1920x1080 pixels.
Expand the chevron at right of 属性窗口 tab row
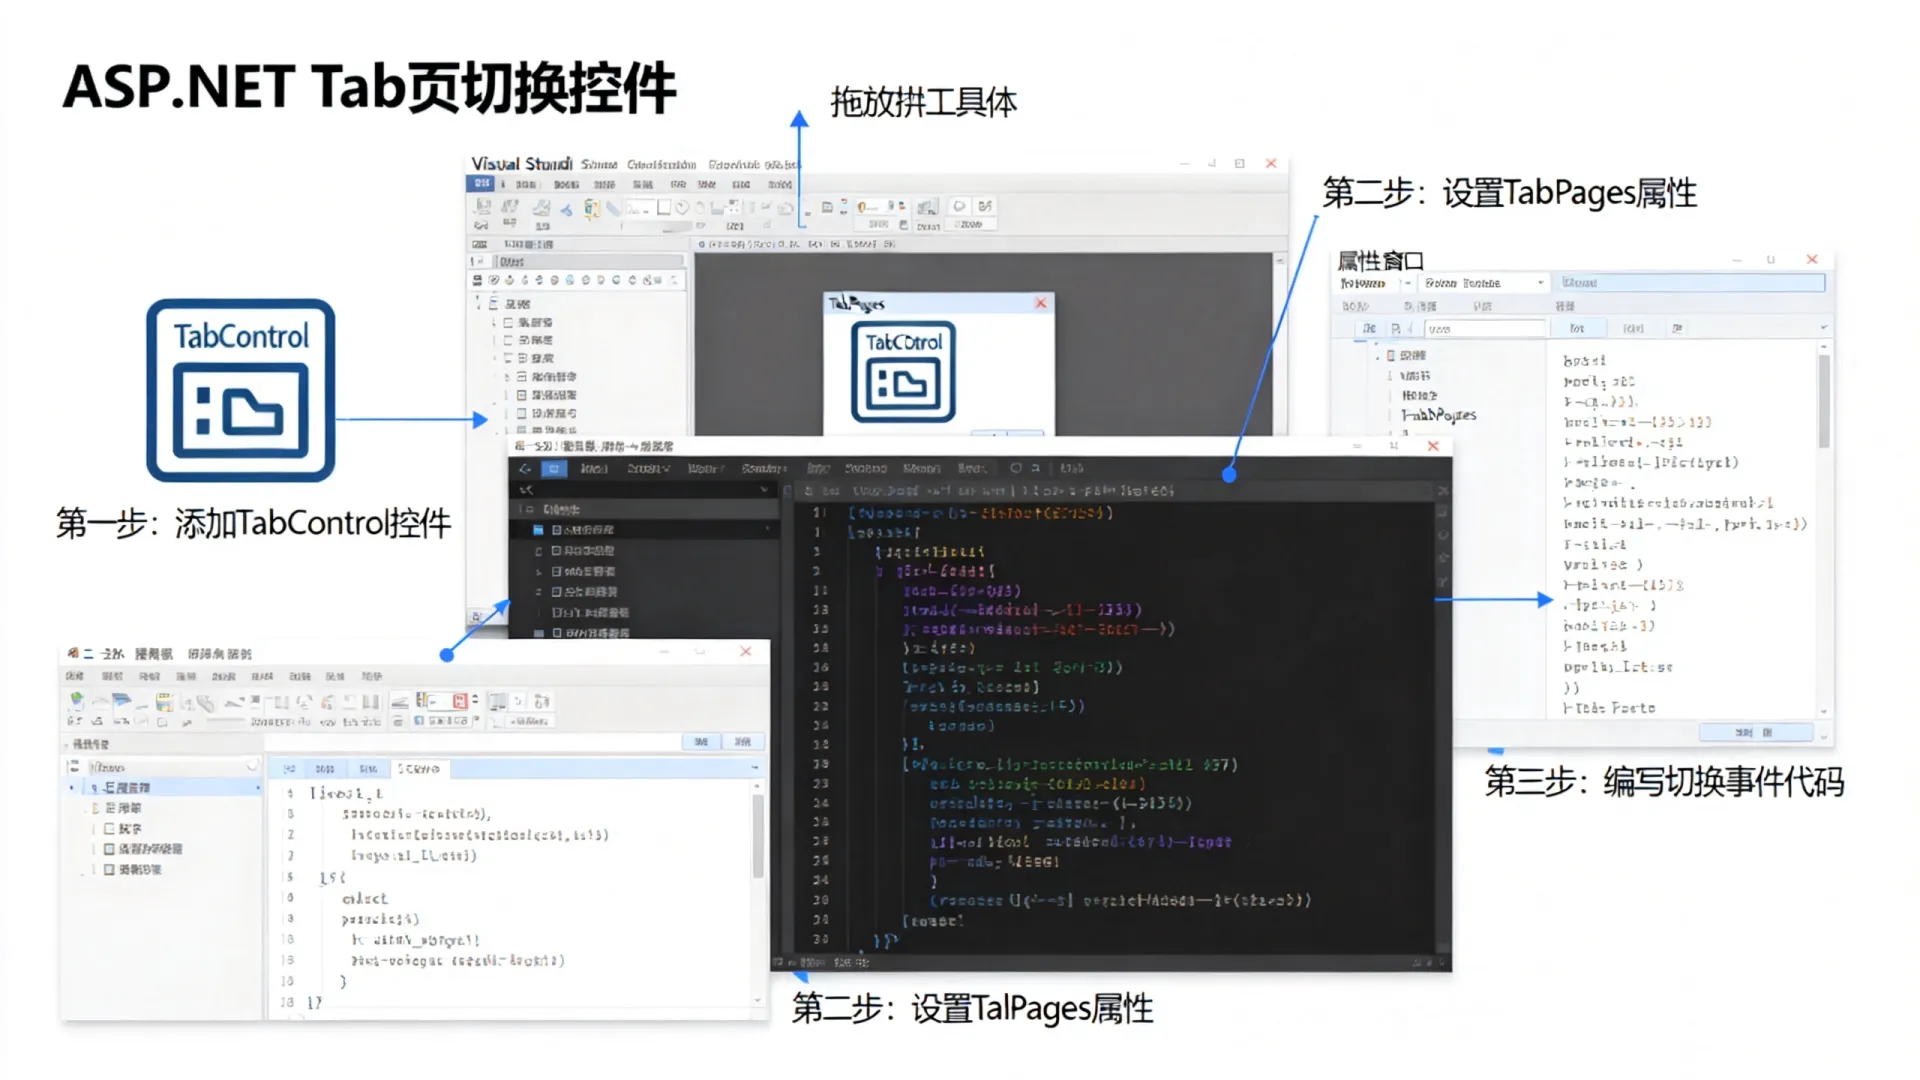[1823, 328]
